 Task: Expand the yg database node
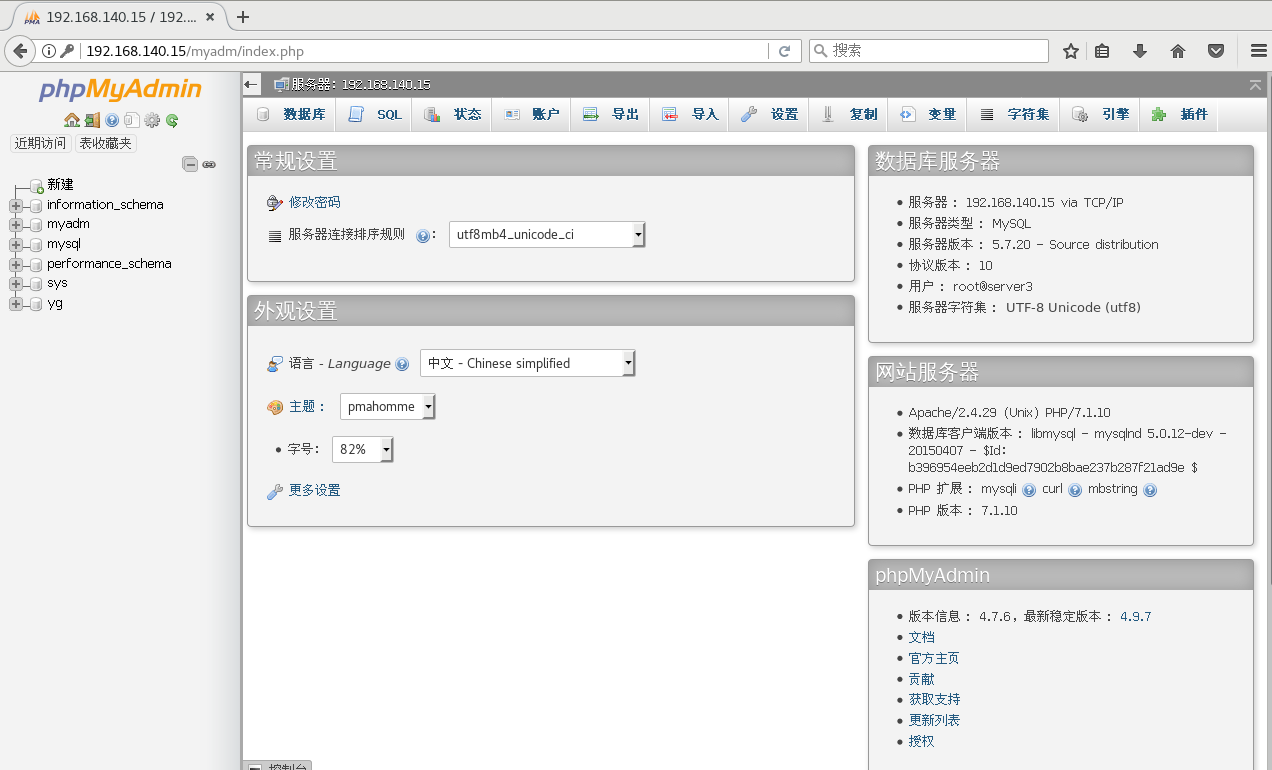pos(15,304)
